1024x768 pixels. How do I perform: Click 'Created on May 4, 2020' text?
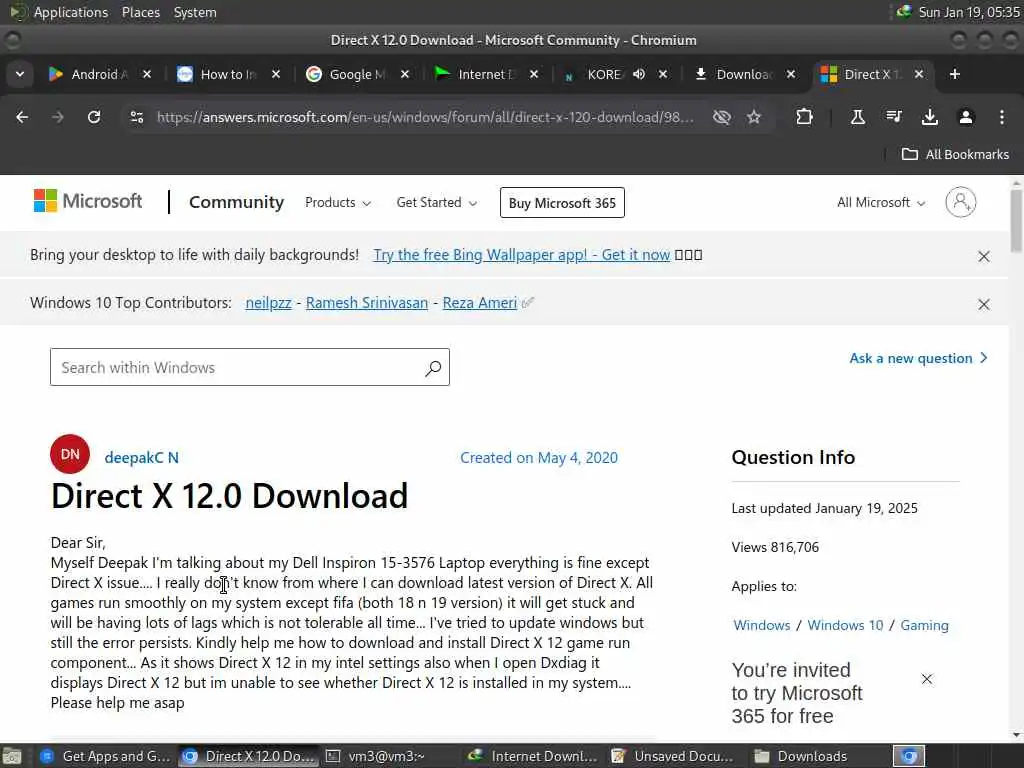click(x=539, y=458)
